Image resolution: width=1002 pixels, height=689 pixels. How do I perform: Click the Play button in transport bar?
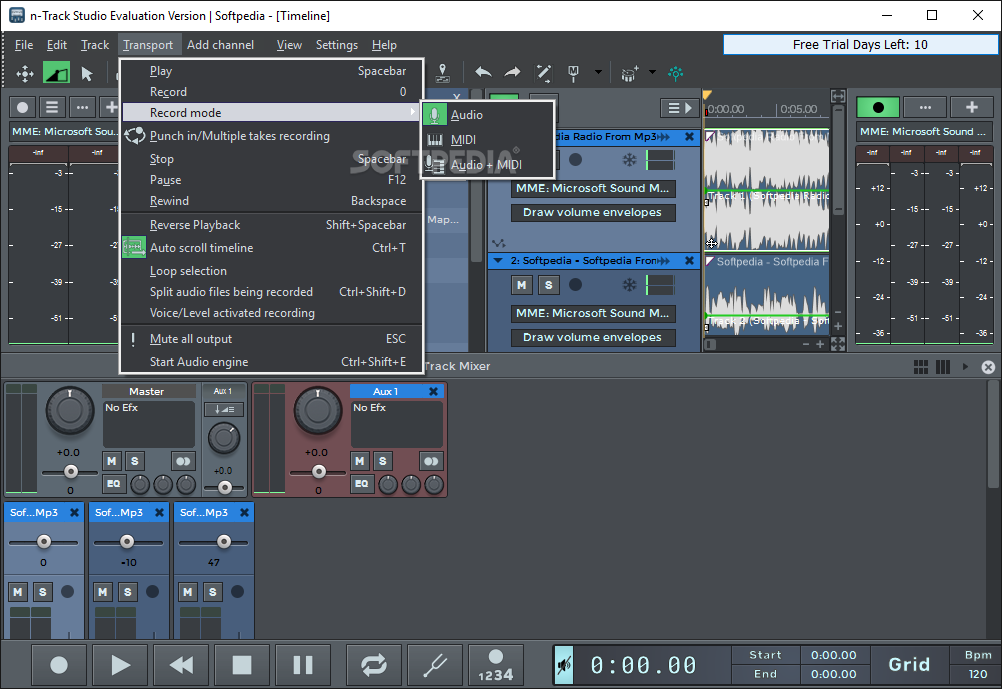120,665
